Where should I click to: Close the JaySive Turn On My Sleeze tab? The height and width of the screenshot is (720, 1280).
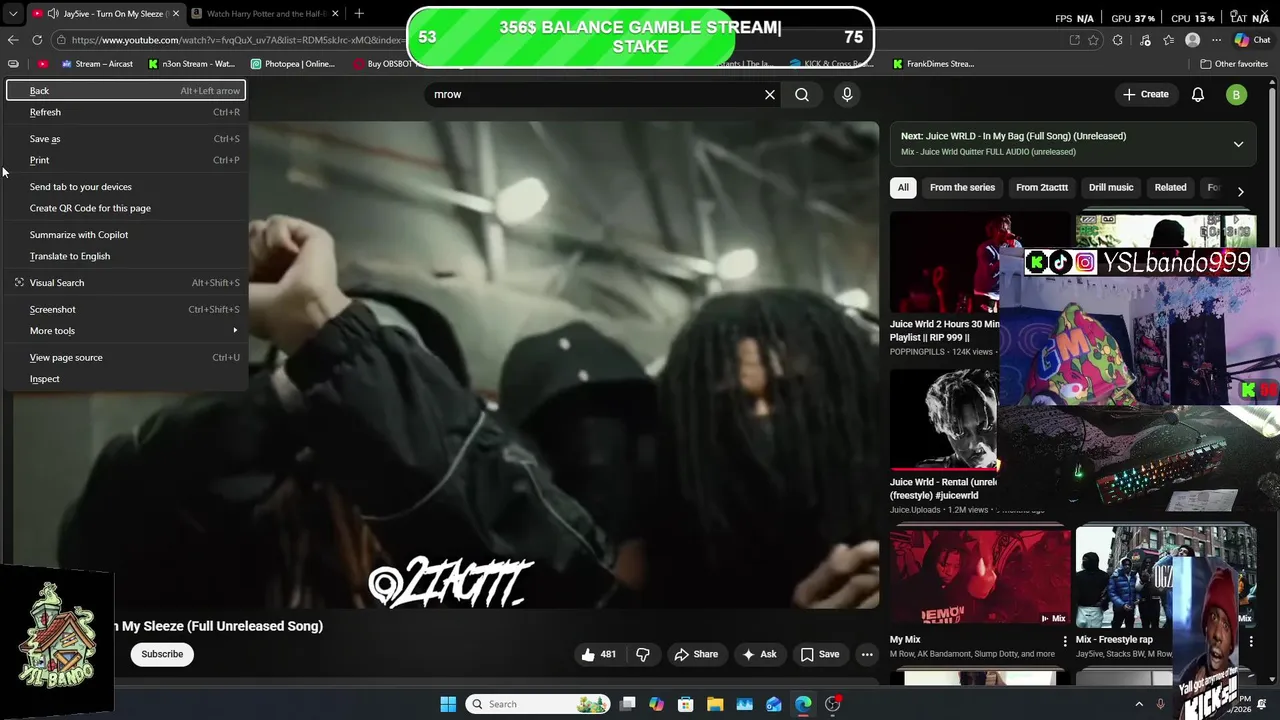click(x=176, y=14)
